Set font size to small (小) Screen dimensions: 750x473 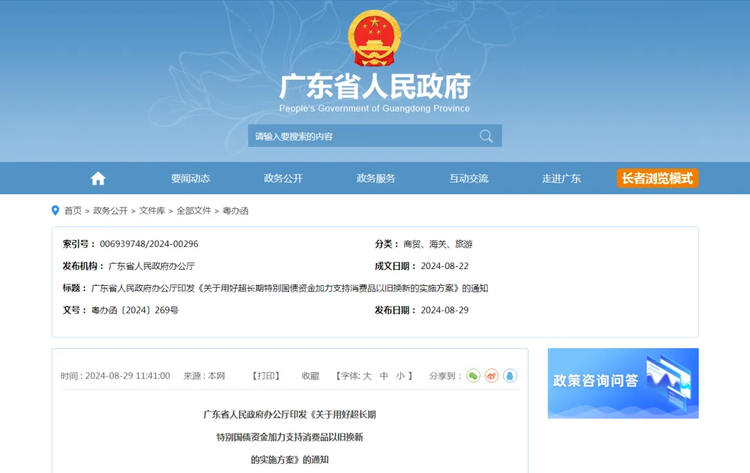(x=400, y=376)
